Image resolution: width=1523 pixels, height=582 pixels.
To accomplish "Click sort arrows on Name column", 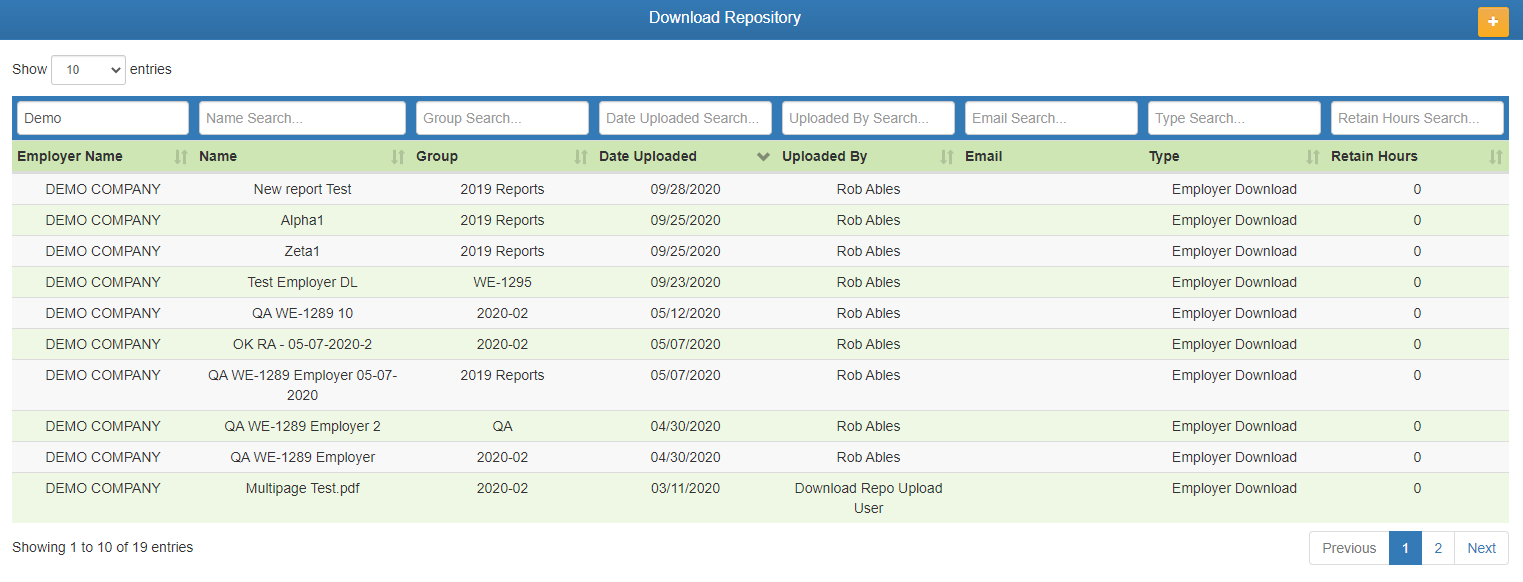I will (398, 157).
